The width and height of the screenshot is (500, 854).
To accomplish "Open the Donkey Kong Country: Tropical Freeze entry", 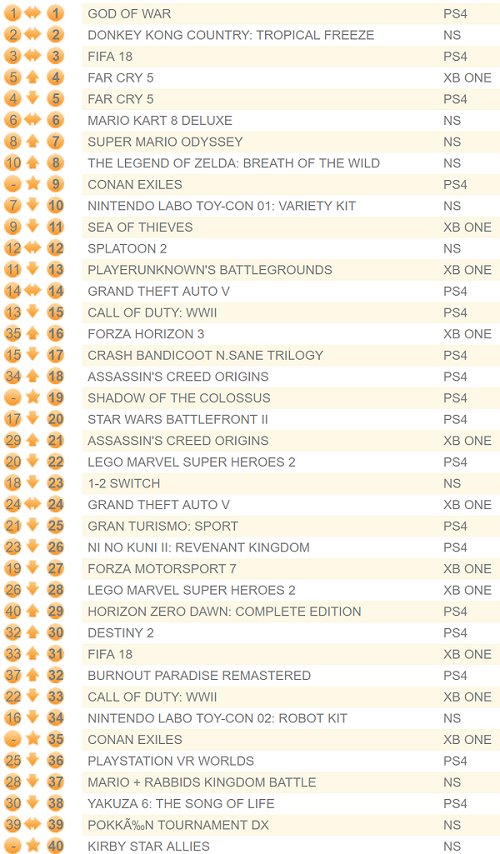I will coord(230,35).
